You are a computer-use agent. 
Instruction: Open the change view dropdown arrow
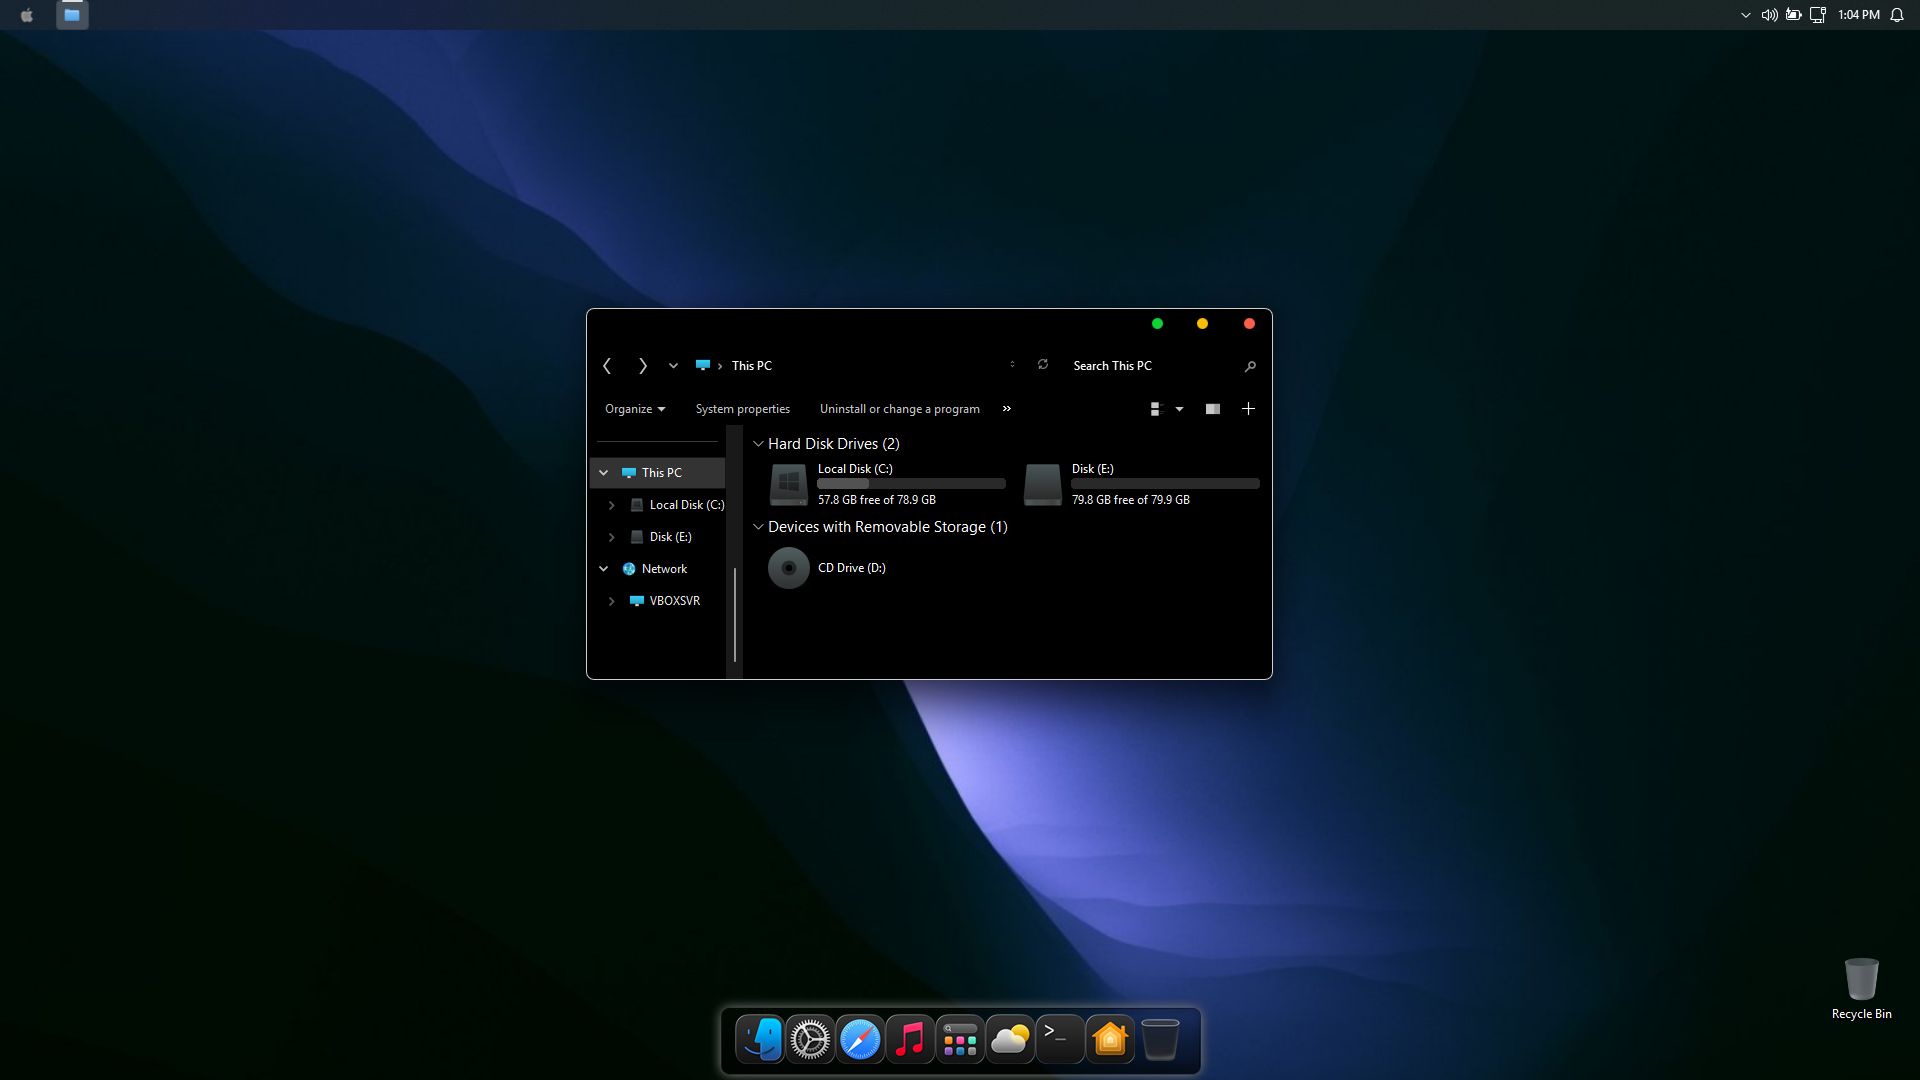tap(1179, 409)
